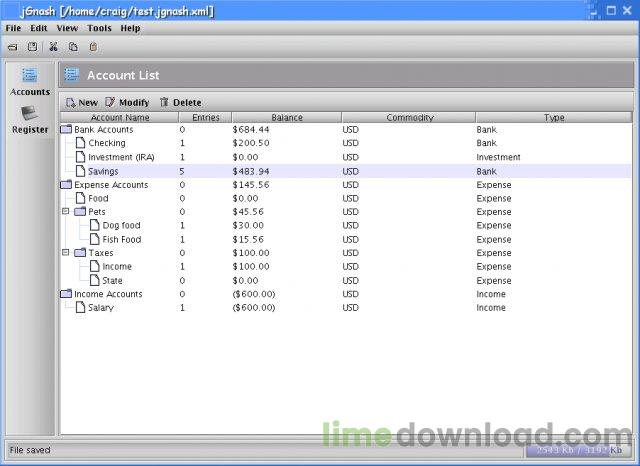The image size is (640, 466).
Task: Open the Help menu
Action: point(130,28)
